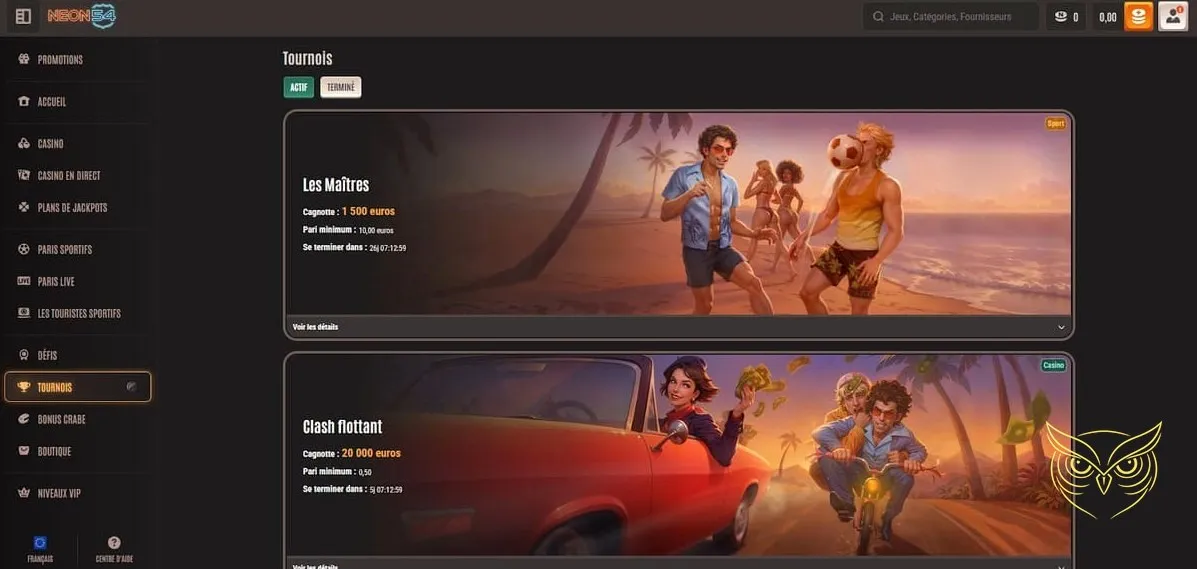
Task: Expand Les Maîtres details chevron
Action: (1060, 327)
